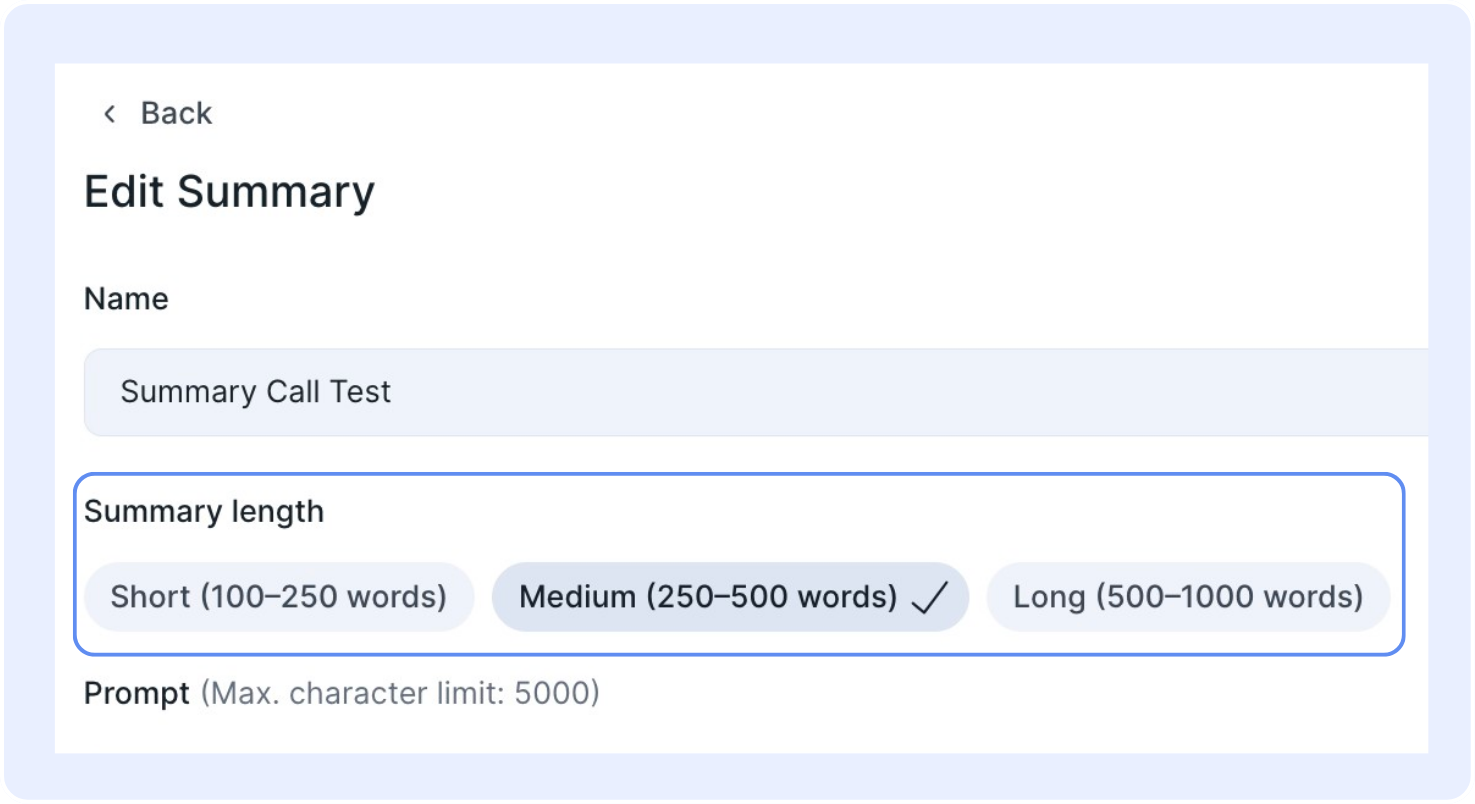Focus the Name input field
1475x804 pixels.
(x=756, y=392)
